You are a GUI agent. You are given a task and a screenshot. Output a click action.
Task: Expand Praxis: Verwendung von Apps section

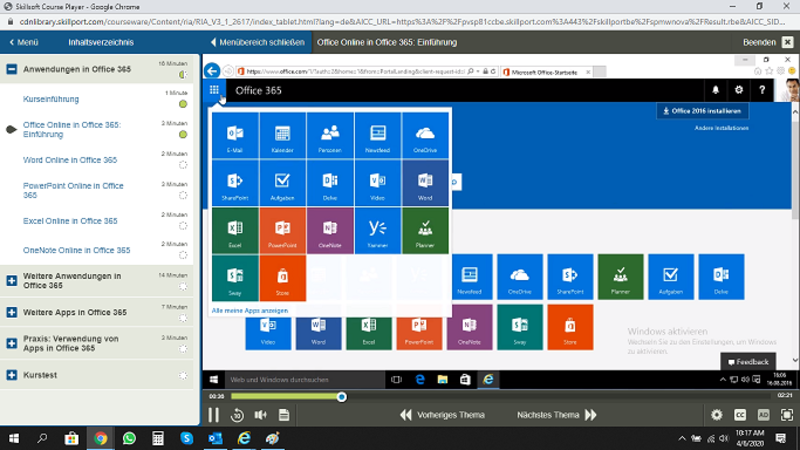(11, 343)
